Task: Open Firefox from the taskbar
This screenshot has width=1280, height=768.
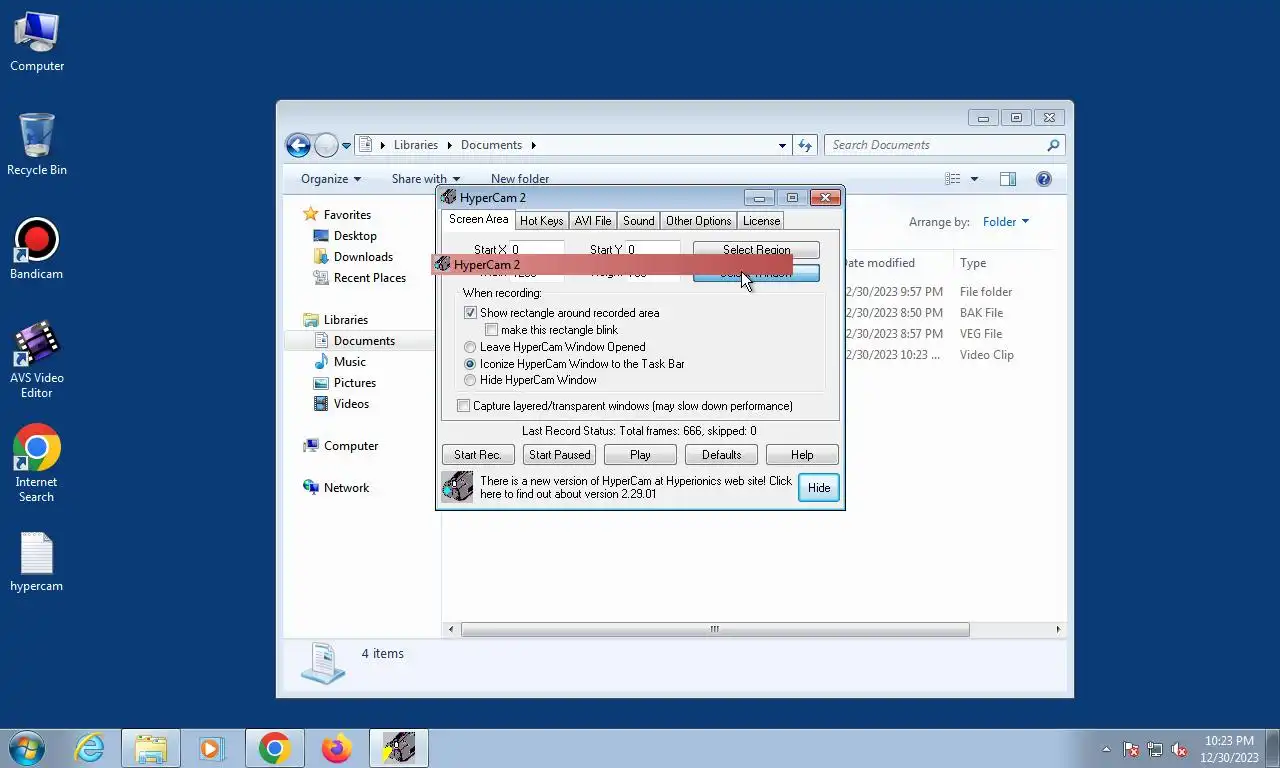Action: pyautogui.click(x=336, y=748)
